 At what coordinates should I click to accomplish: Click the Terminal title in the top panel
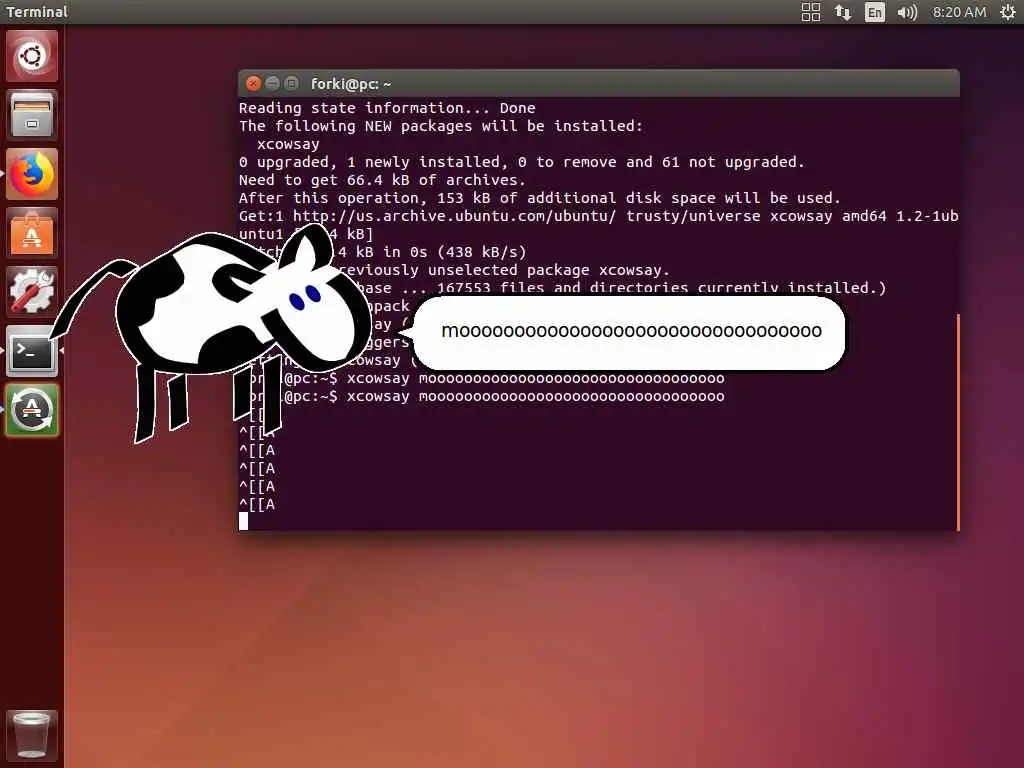[x=37, y=12]
